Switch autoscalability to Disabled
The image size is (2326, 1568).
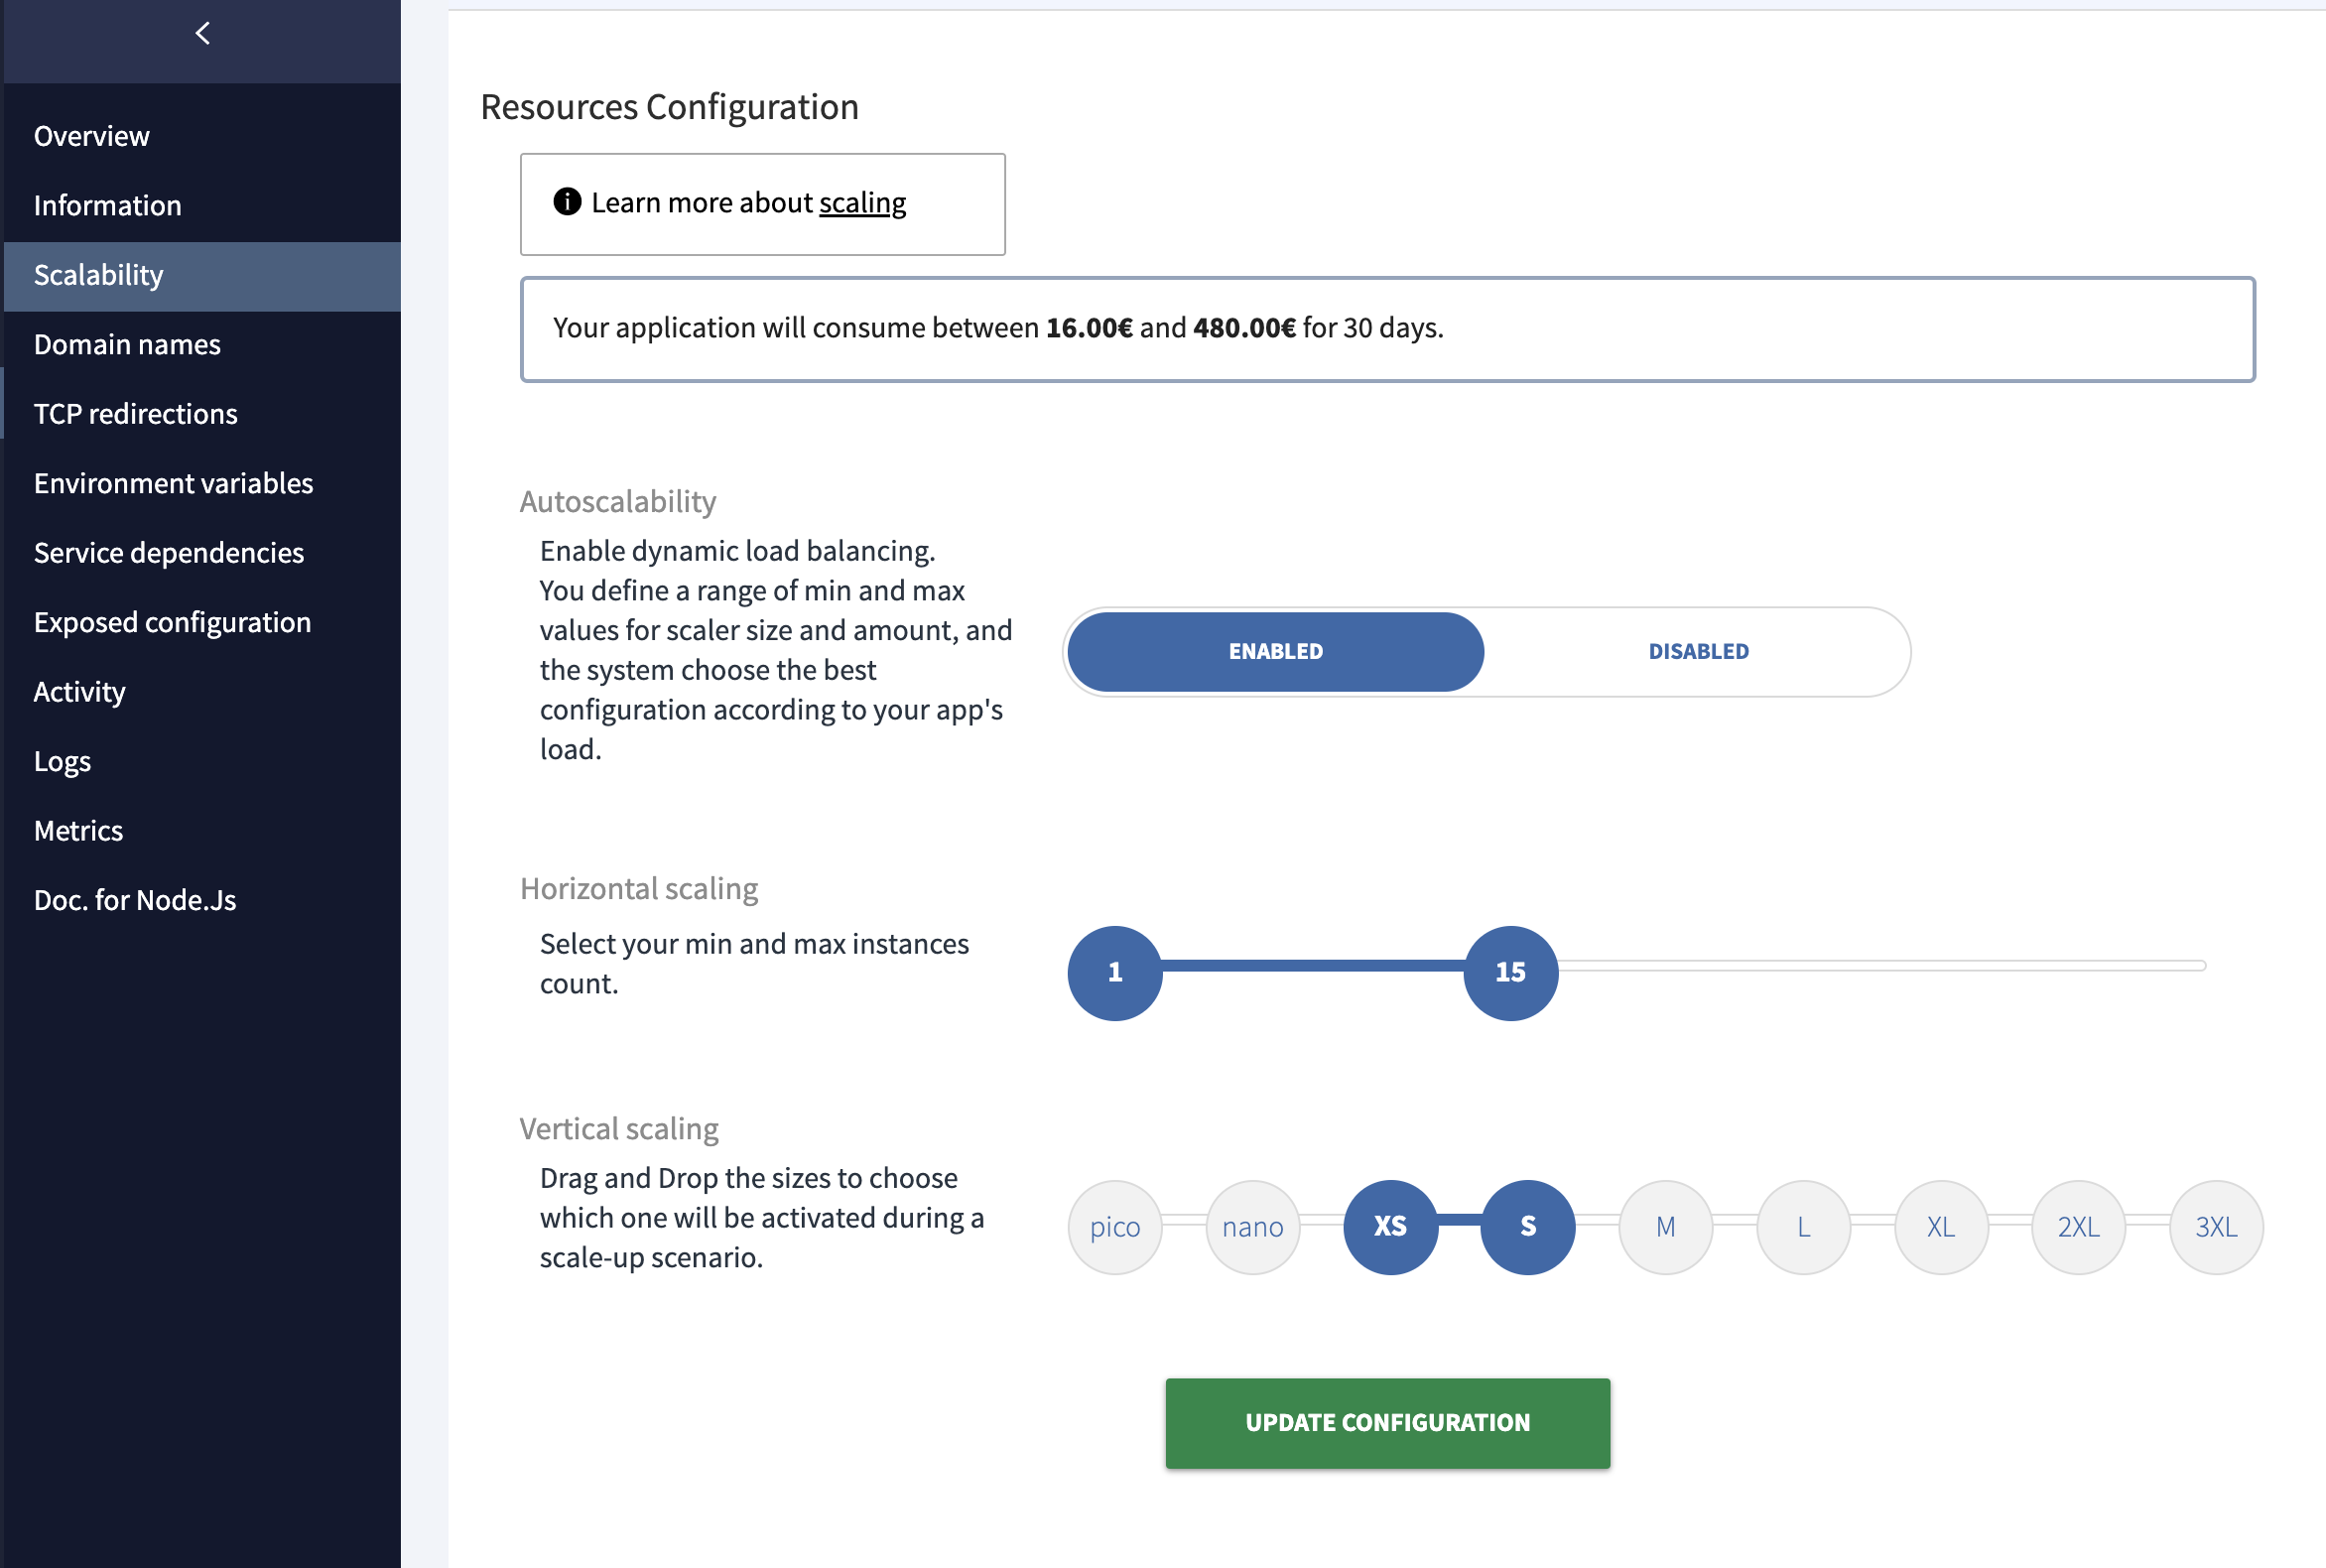pos(1698,652)
